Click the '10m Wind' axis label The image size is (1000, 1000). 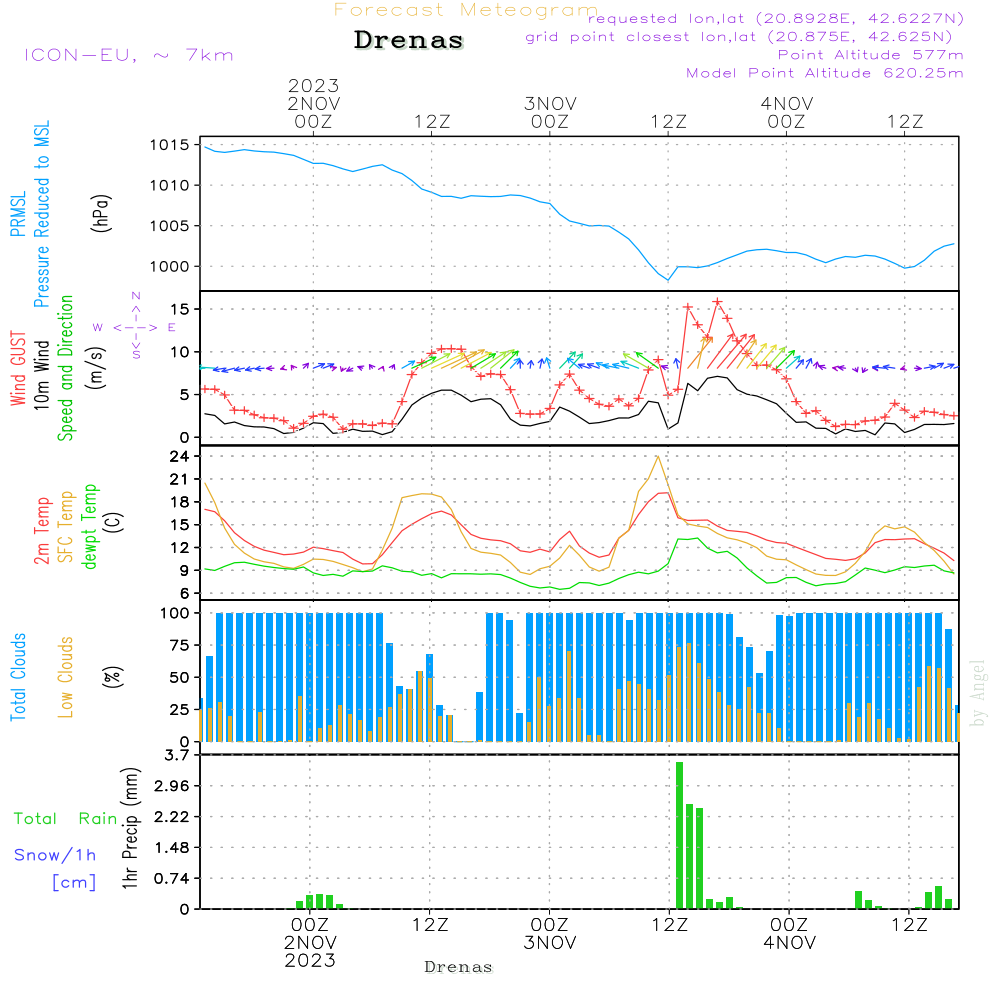pyautogui.click(x=41, y=374)
